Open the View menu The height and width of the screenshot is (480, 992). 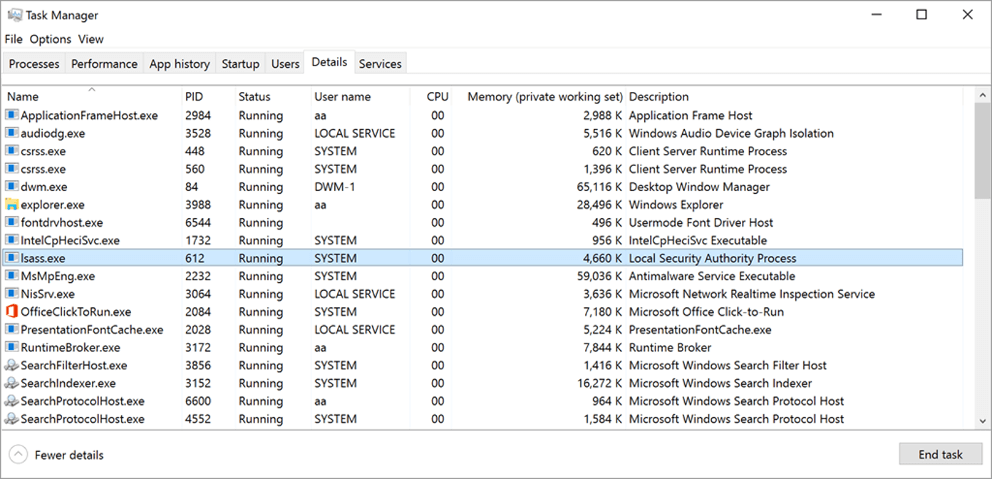click(90, 39)
